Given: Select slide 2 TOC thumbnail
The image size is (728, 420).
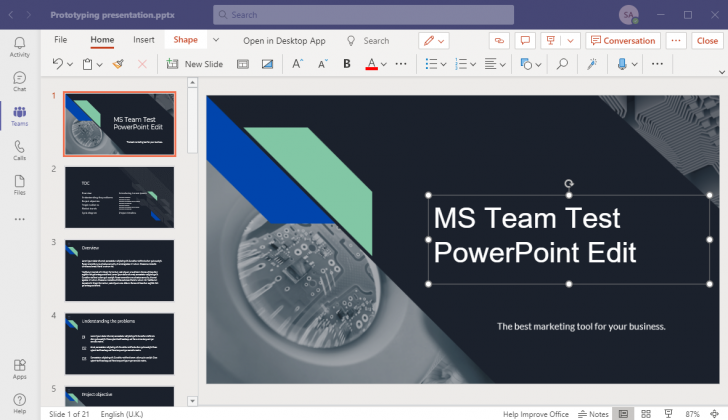Looking at the screenshot, I should pos(119,197).
